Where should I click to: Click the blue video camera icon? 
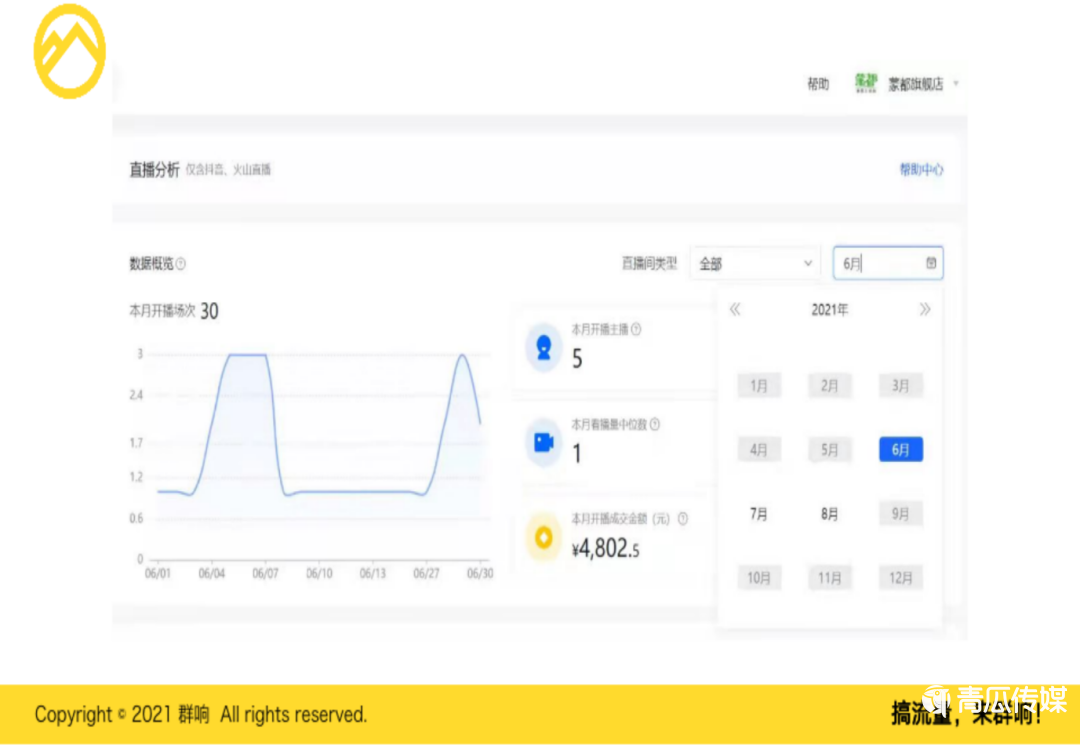coord(544,442)
